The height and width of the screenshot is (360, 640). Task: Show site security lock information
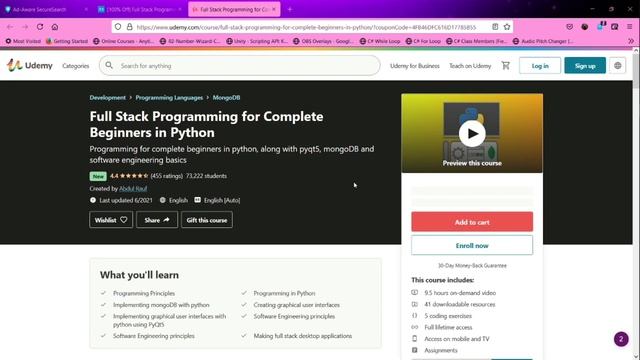[x=129, y=27]
